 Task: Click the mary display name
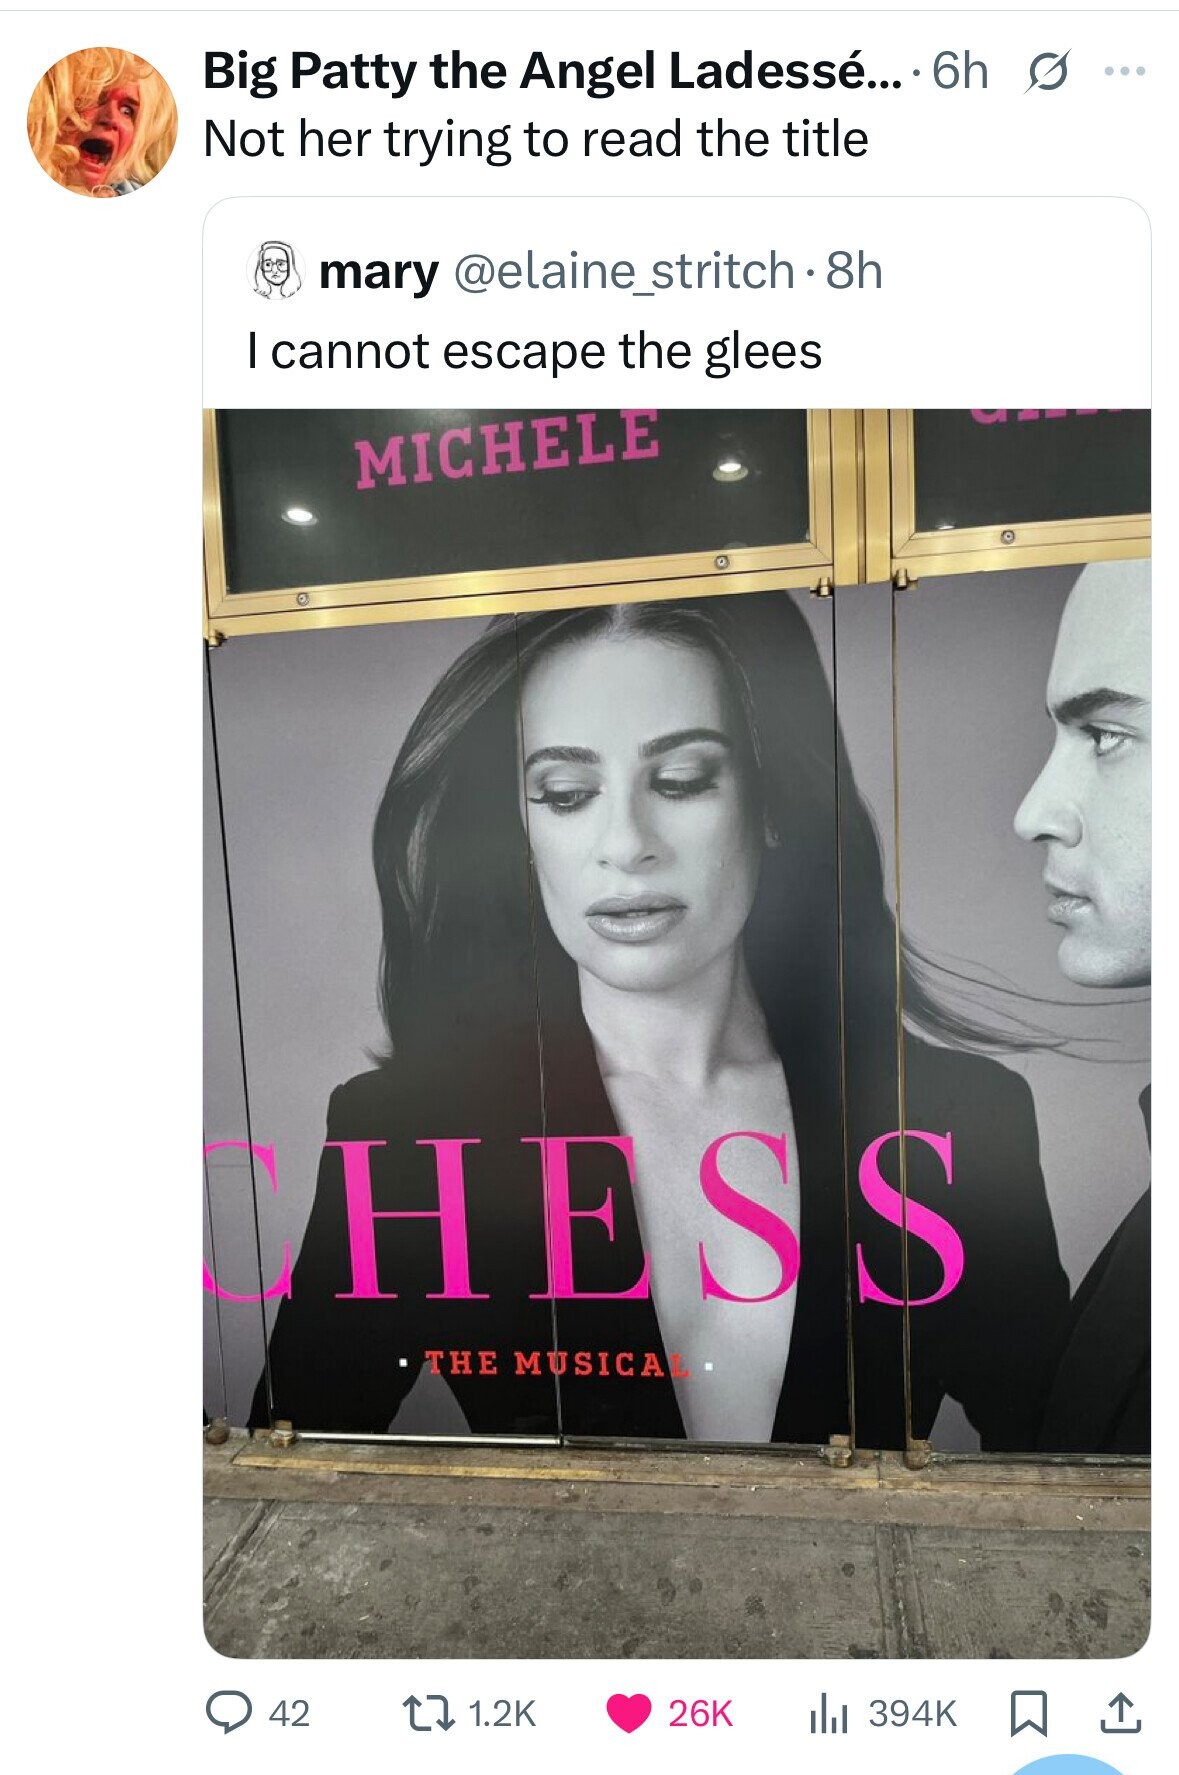pos(378,272)
